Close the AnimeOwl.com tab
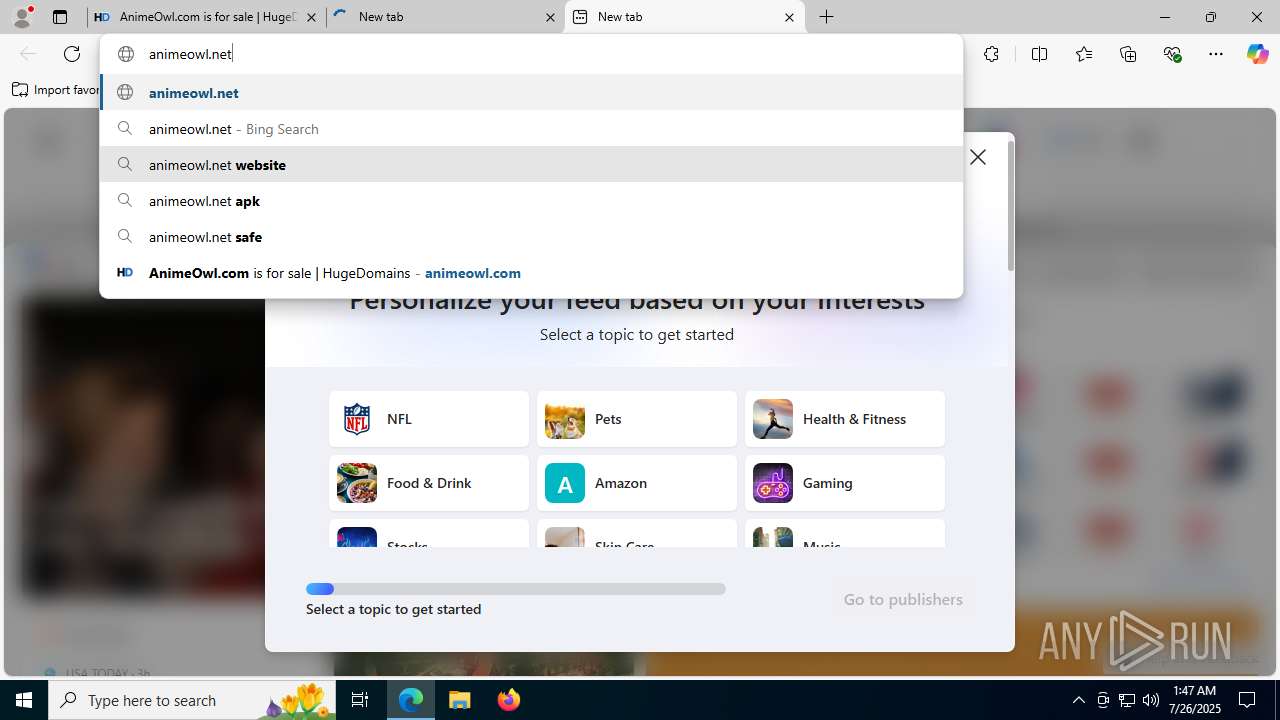 [x=312, y=17]
